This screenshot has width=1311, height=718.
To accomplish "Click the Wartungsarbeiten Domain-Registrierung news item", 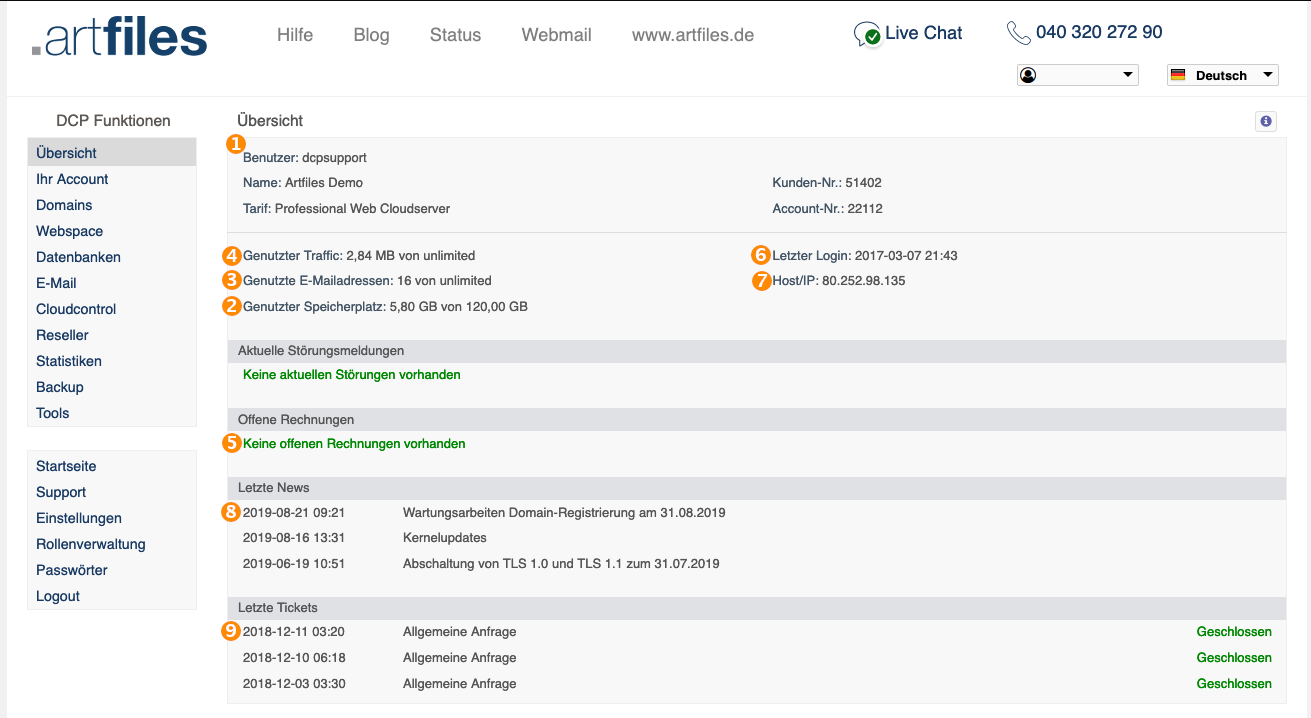I will [564, 512].
